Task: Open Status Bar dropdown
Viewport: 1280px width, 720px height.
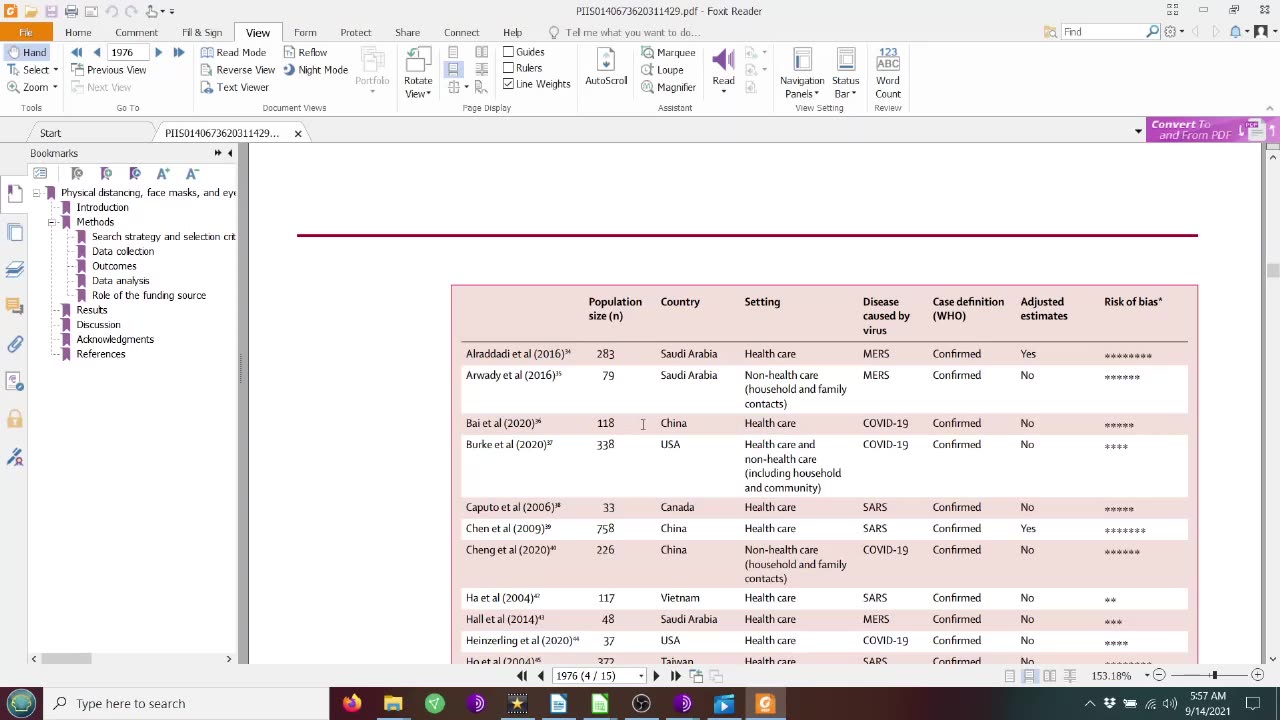Action: click(x=845, y=87)
